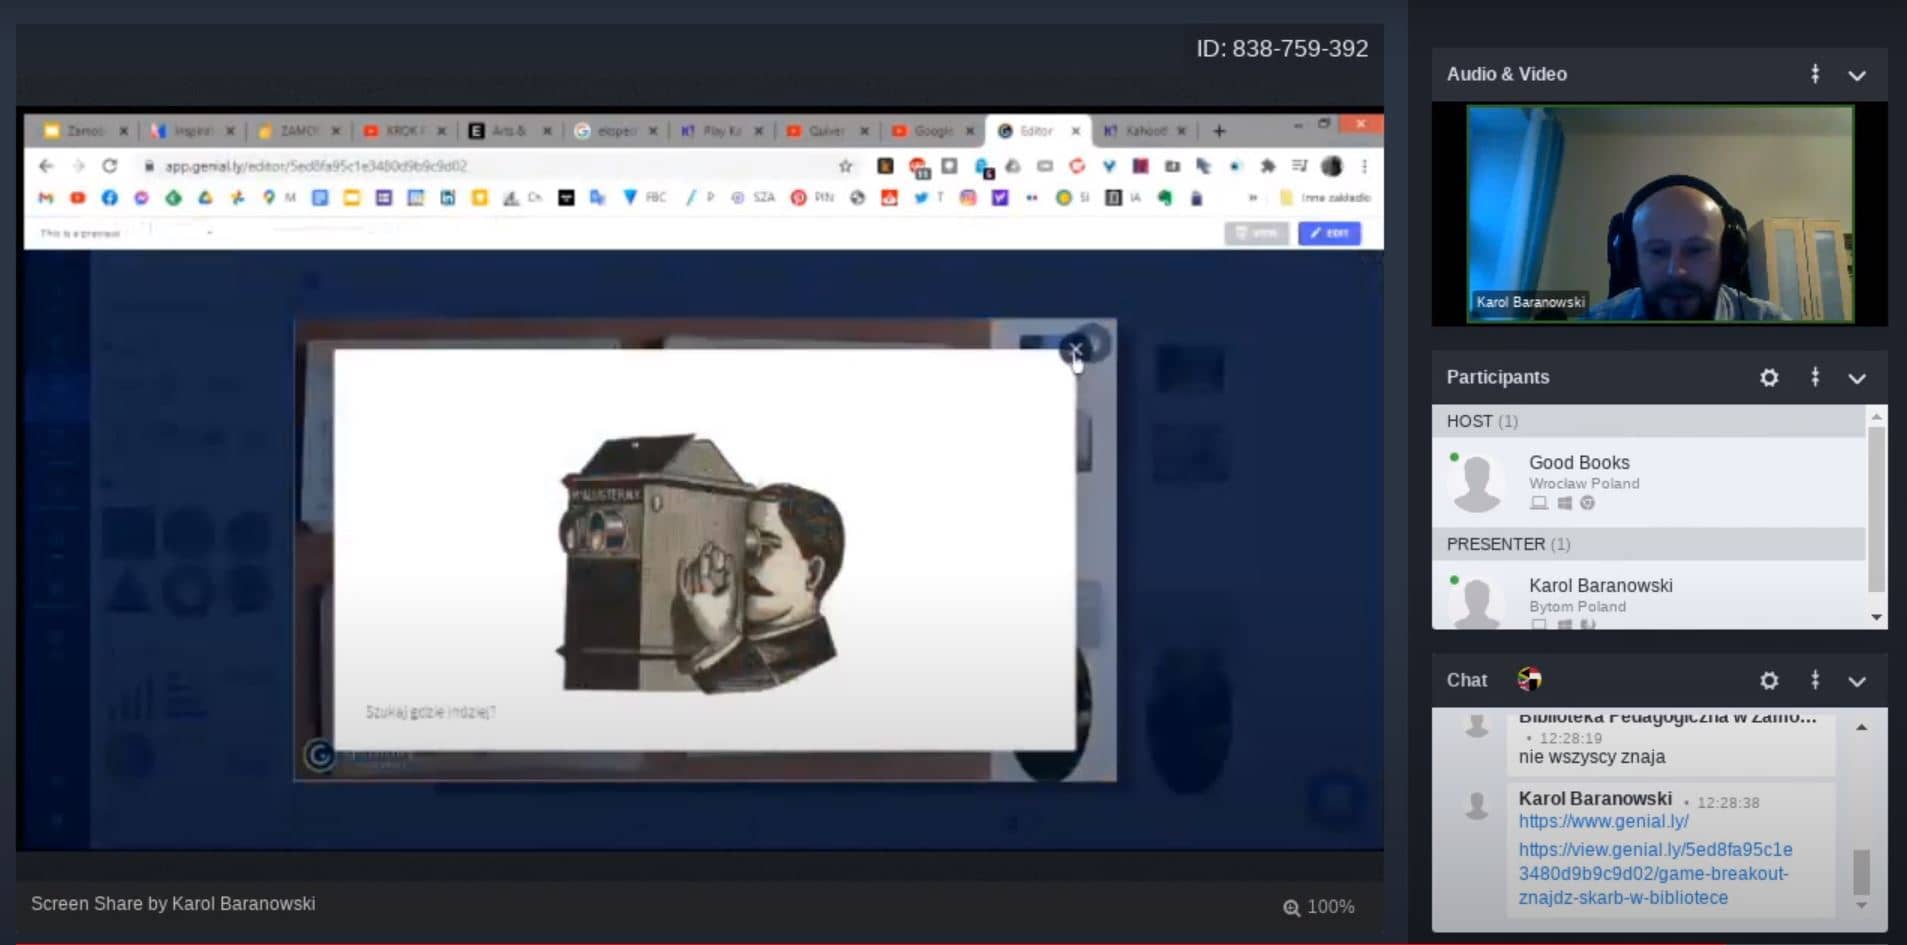
Task: Click the chat scrollbar thumb
Action: (x=1861, y=871)
